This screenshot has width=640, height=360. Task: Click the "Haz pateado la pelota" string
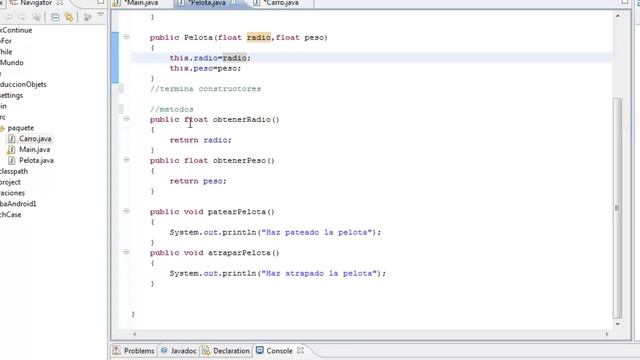coord(317,233)
